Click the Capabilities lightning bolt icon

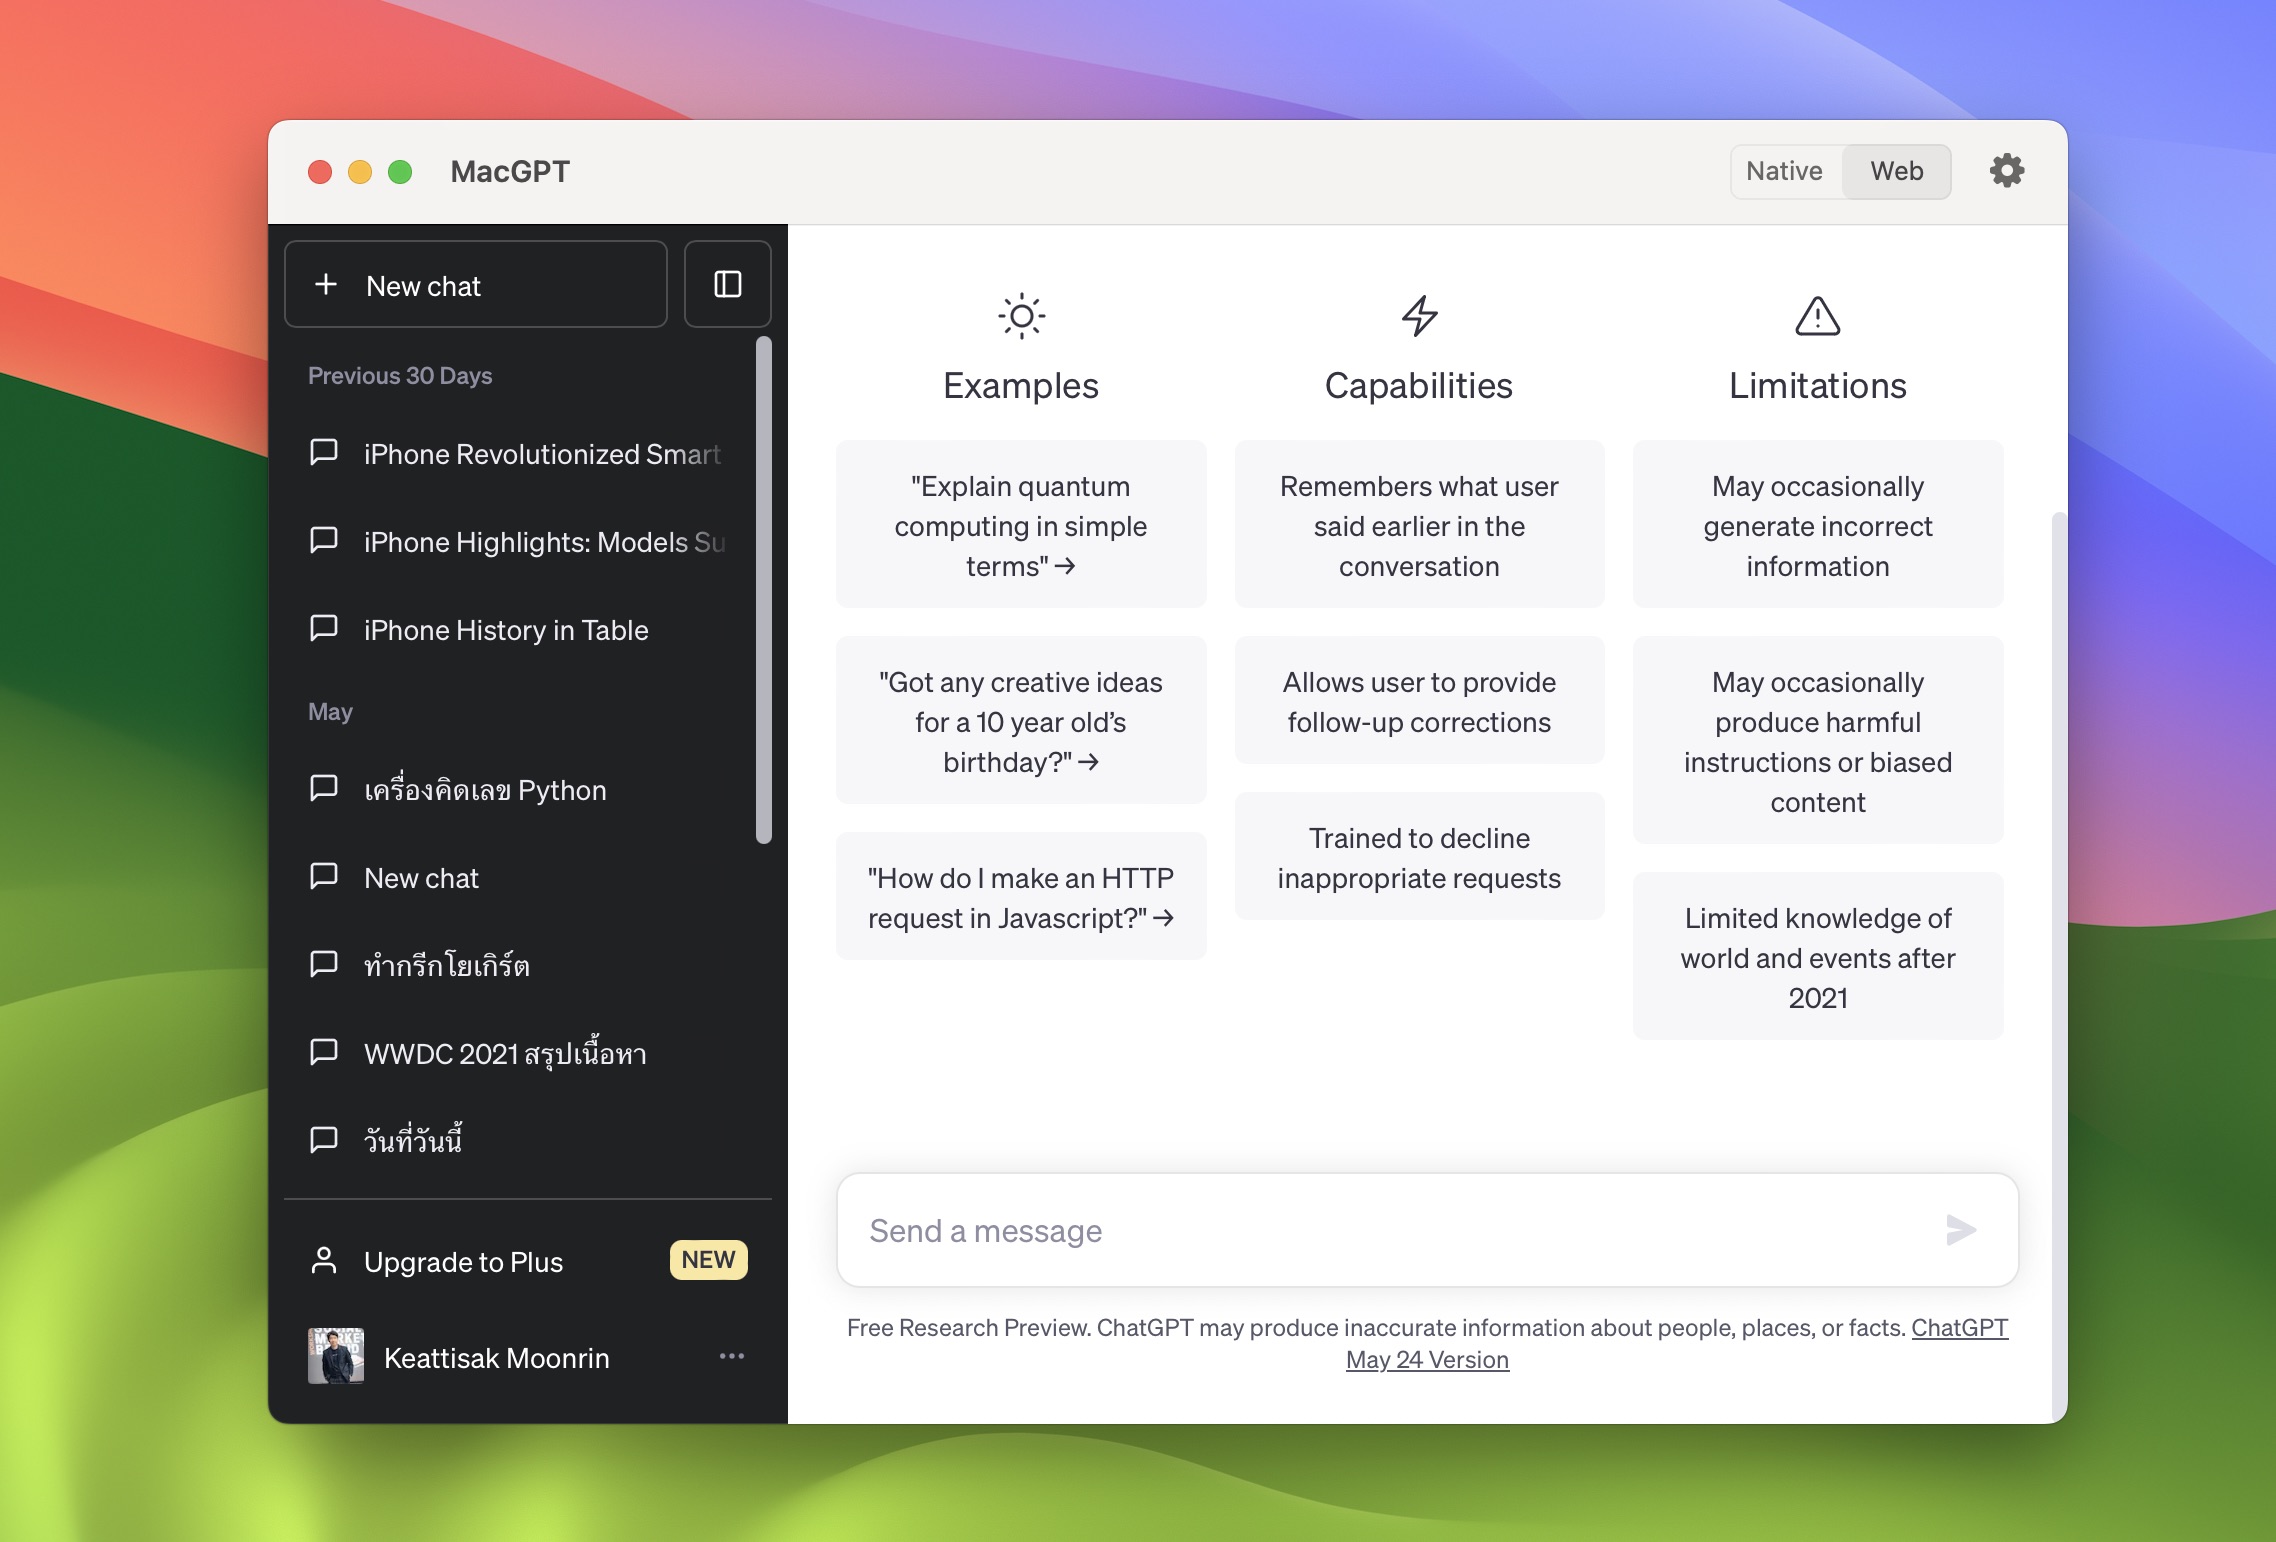tap(1419, 316)
